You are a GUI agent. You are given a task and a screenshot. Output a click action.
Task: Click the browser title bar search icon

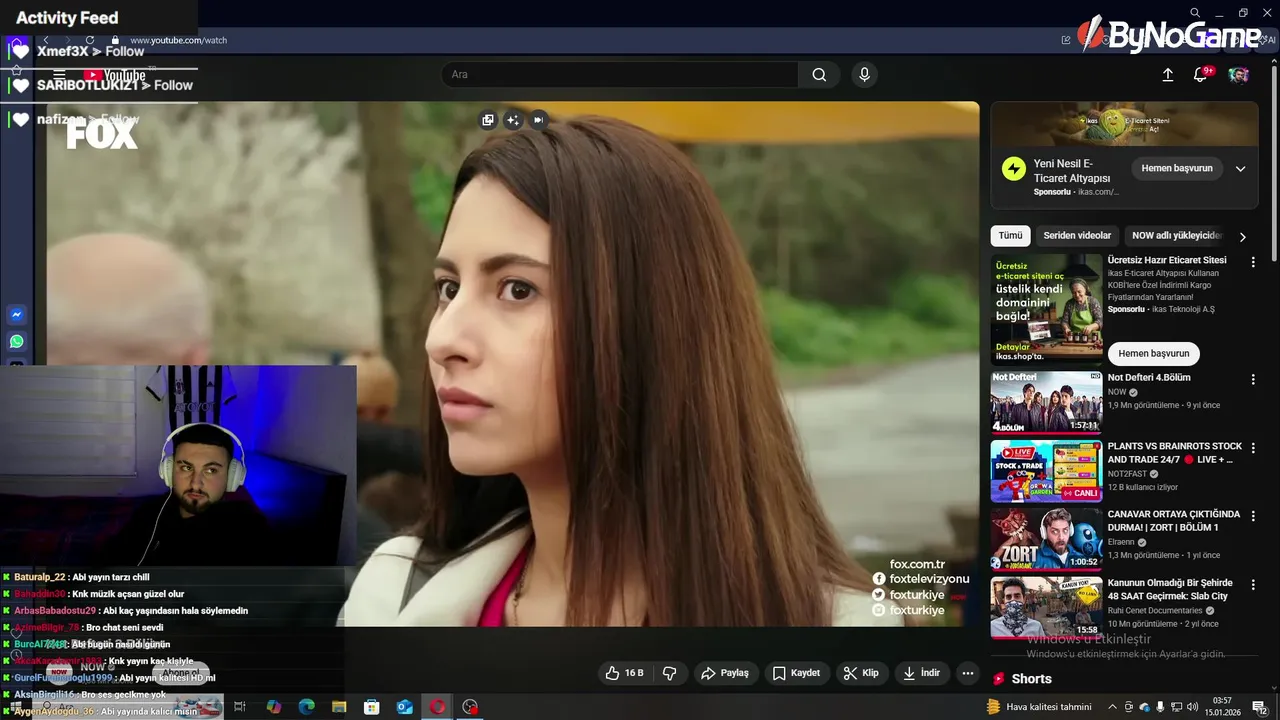1195,13
